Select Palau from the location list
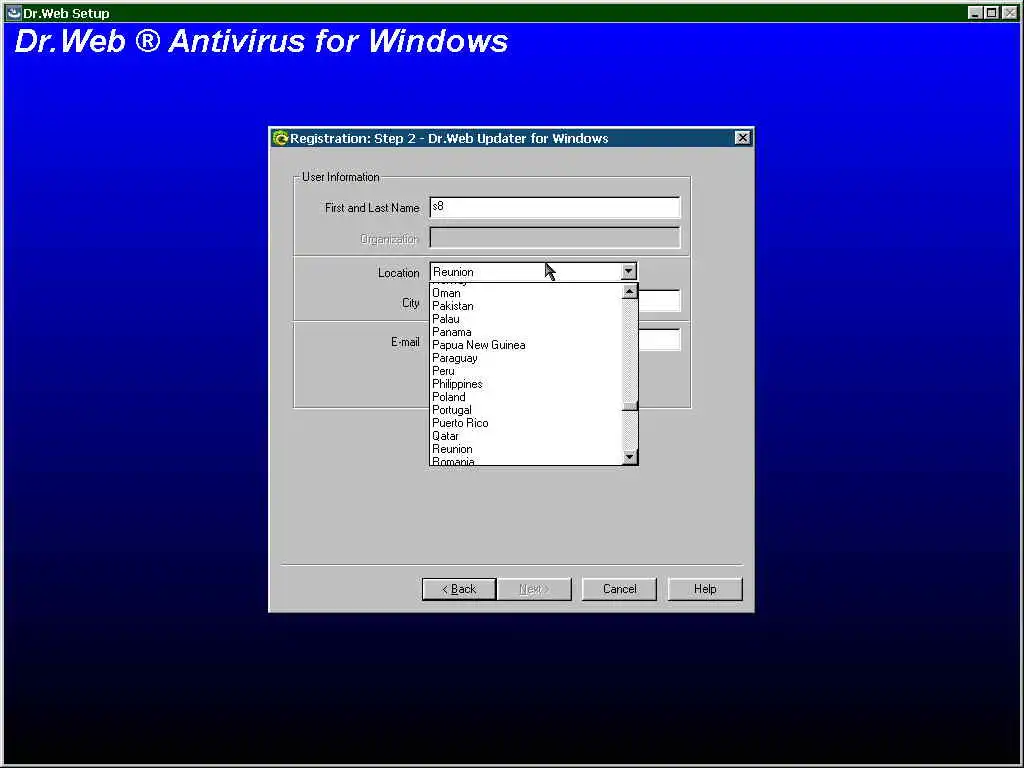The height and width of the screenshot is (768, 1024). click(x=526, y=319)
